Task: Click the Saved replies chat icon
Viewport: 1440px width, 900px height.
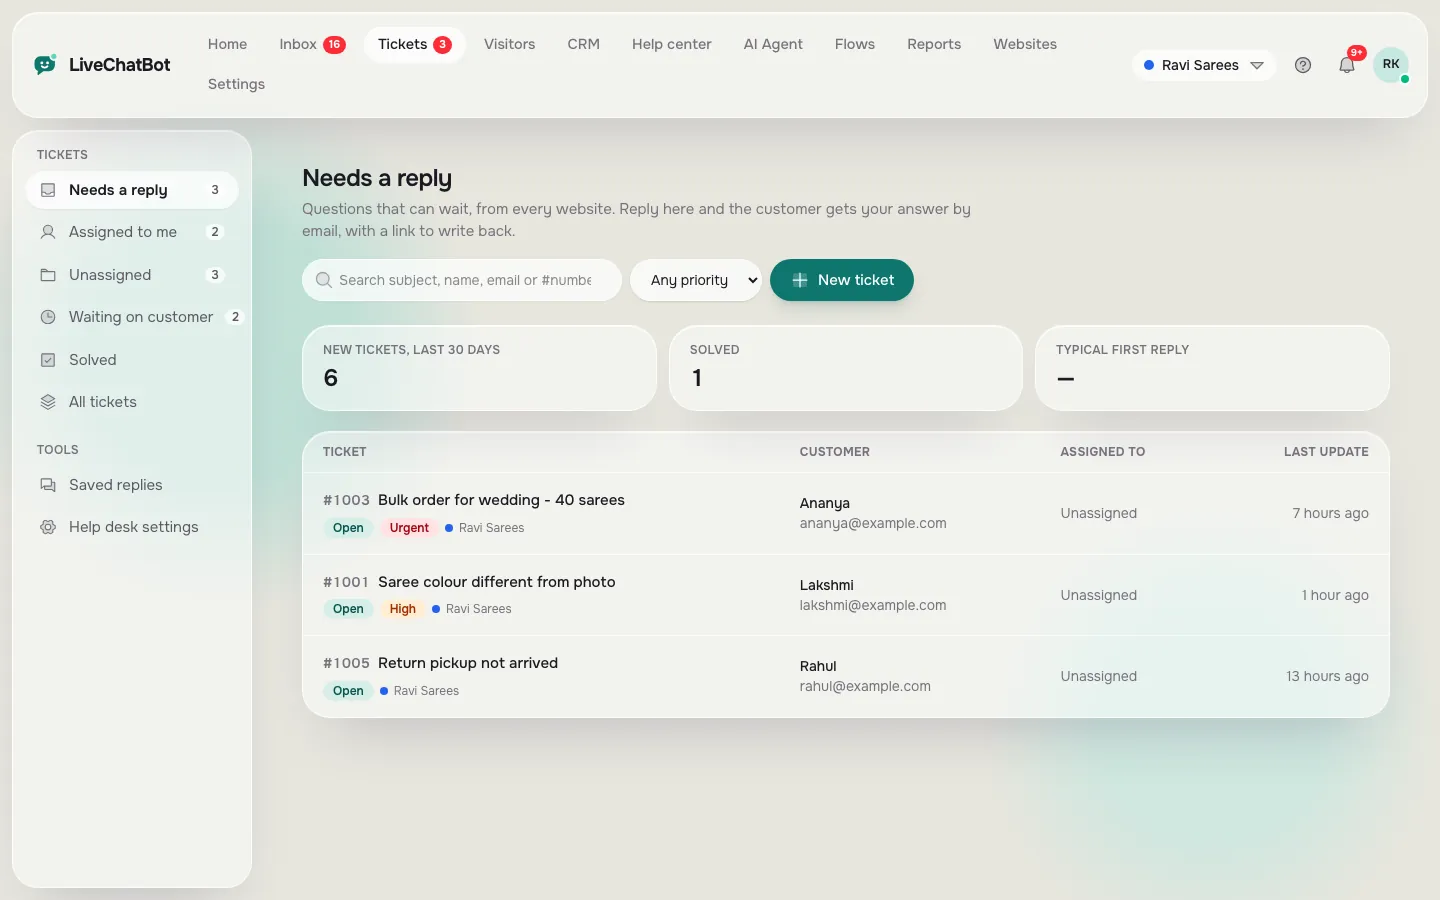Action: pyautogui.click(x=48, y=485)
